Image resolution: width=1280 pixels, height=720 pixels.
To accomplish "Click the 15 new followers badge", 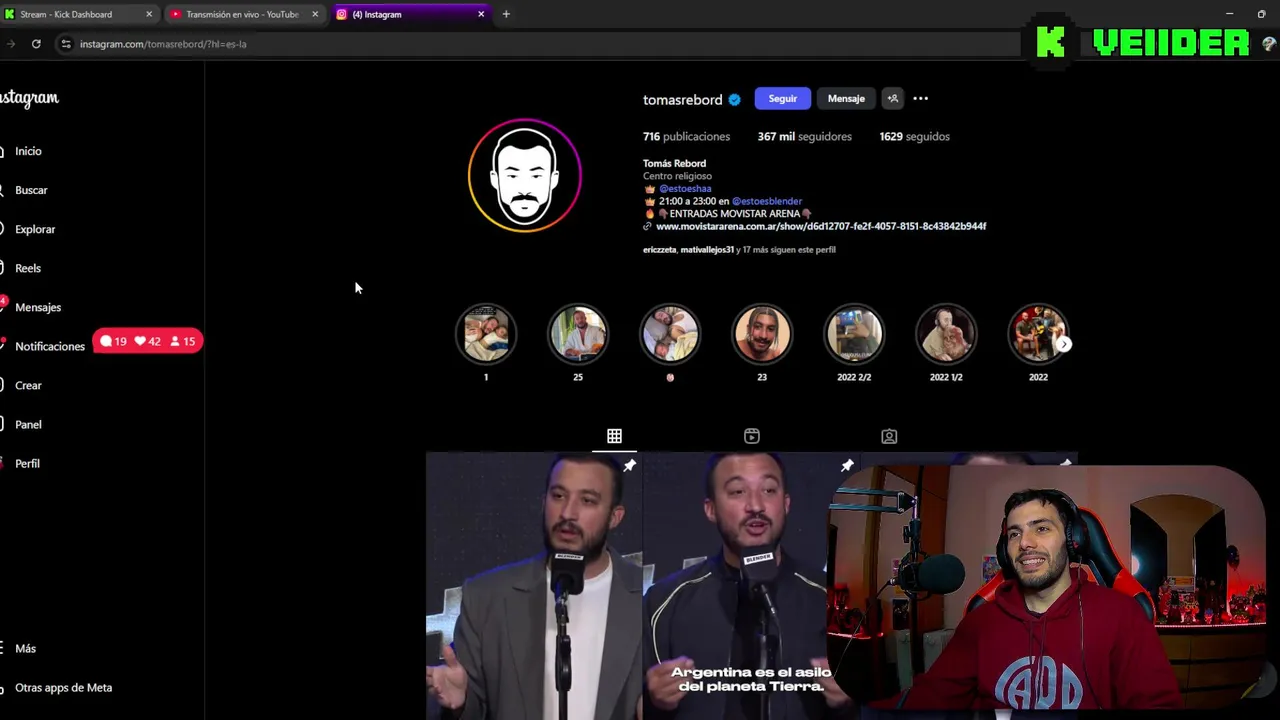I will click(182, 341).
